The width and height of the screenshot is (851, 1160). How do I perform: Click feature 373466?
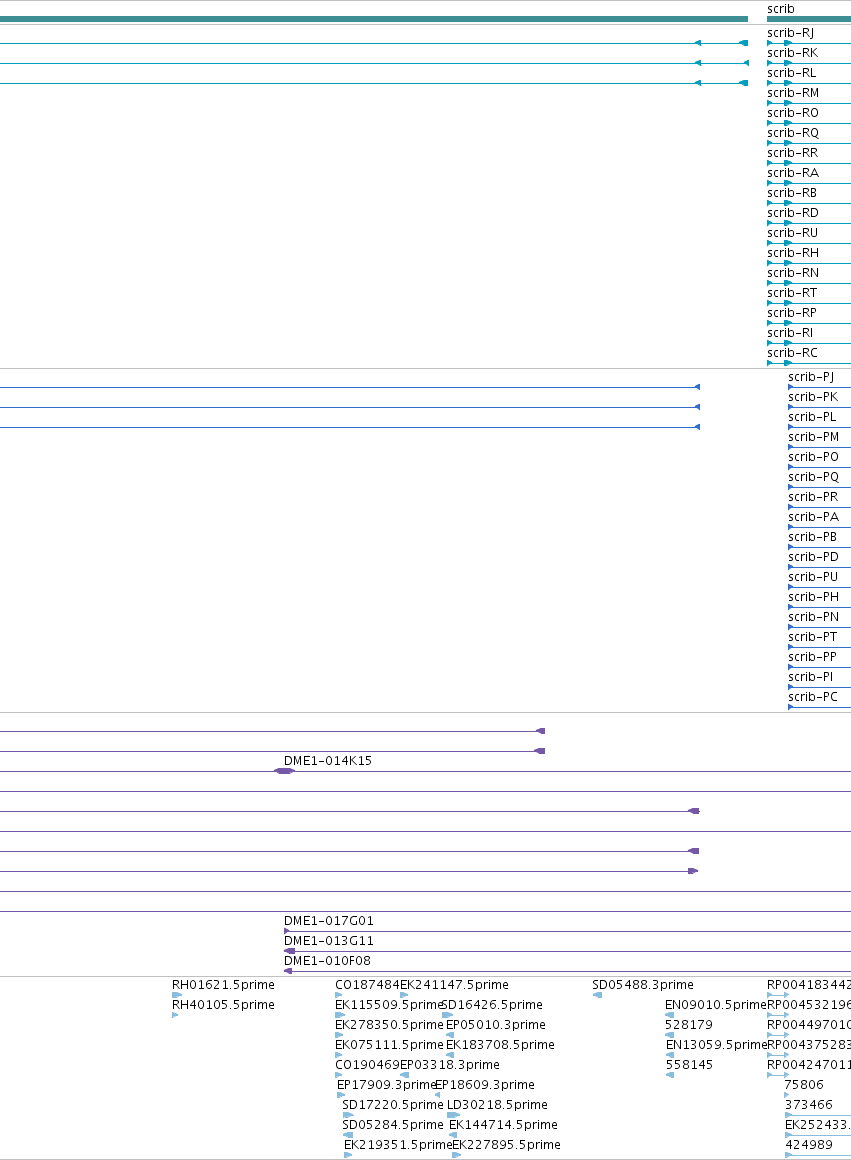tap(809, 1105)
